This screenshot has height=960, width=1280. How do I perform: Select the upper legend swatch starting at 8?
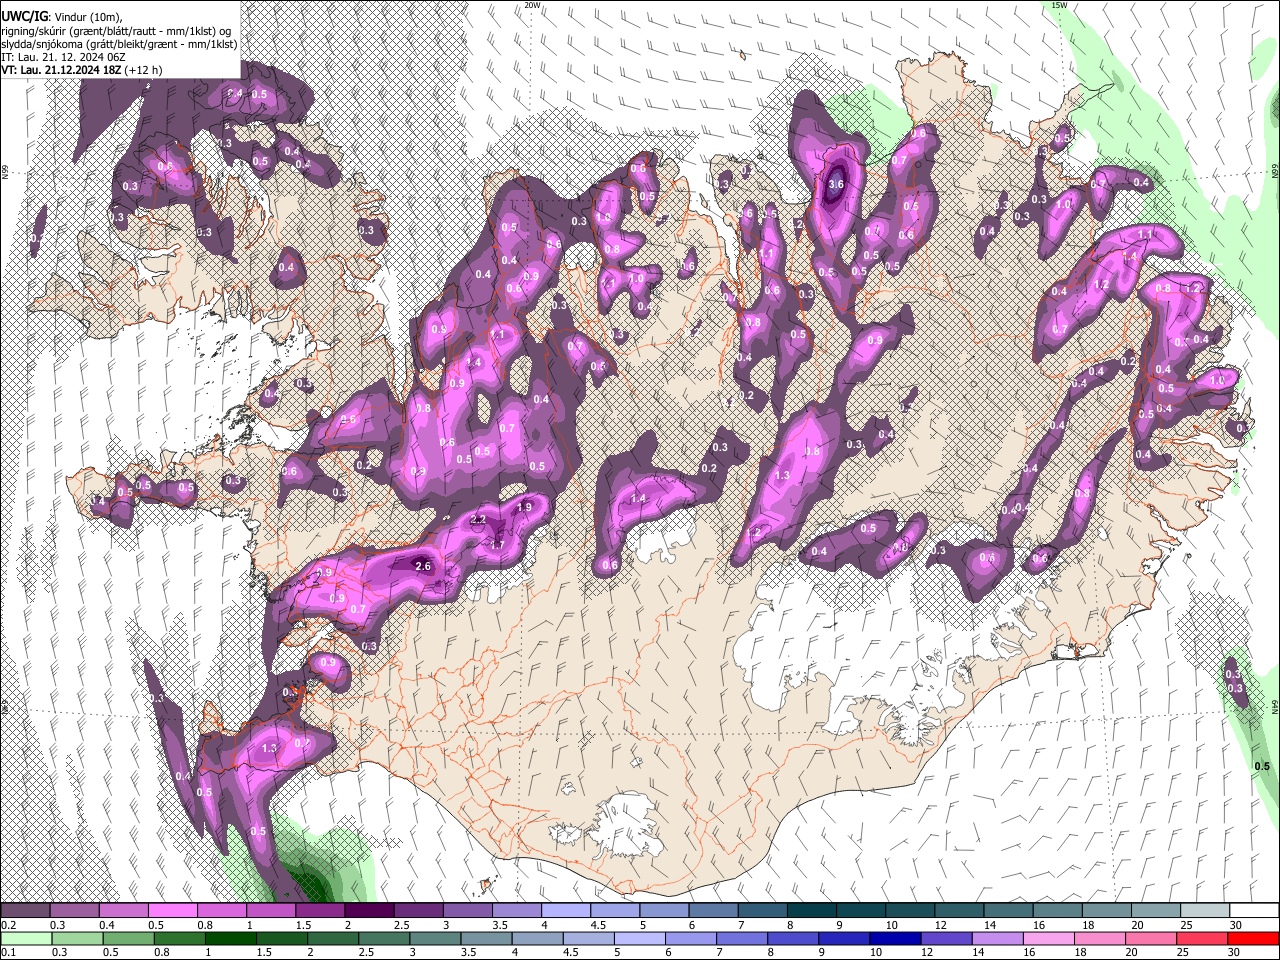[812, 910]
